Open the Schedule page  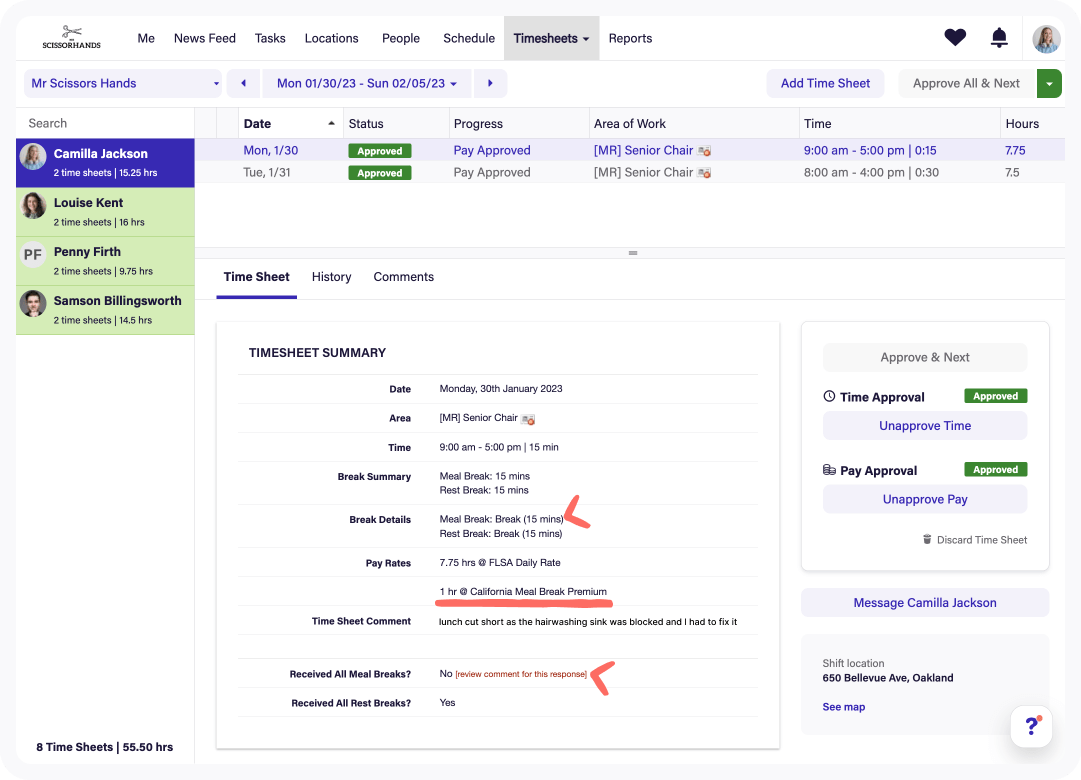point(469,39)
